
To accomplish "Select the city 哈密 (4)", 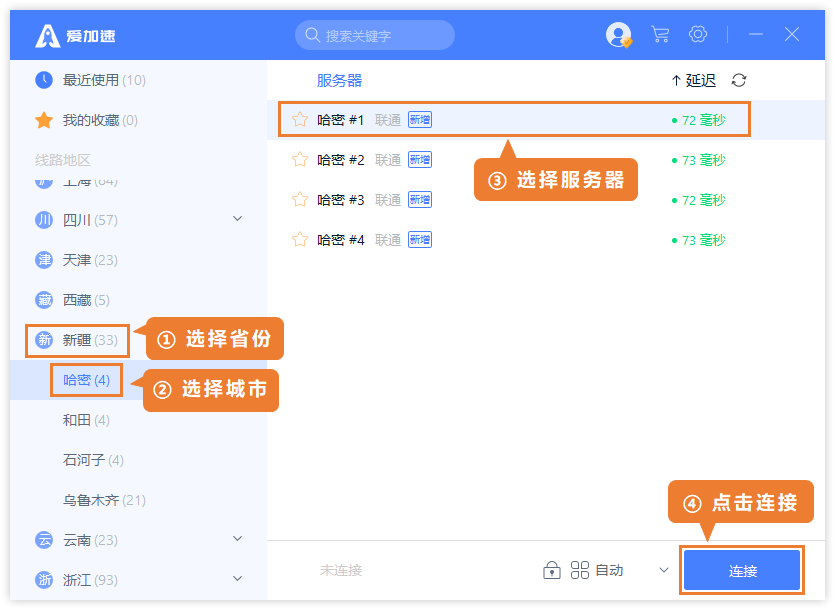I will coord(86,380).
